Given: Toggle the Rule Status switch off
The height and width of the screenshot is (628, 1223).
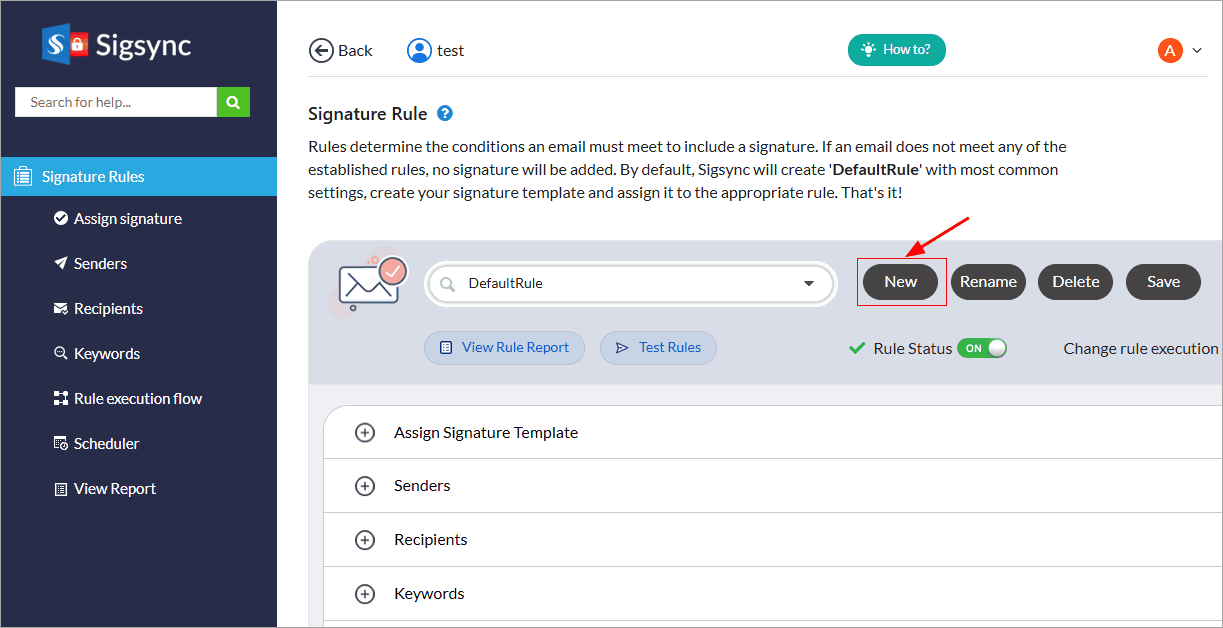Looking at the screenshot, I should pyautogui.click(x=981, y=348).
